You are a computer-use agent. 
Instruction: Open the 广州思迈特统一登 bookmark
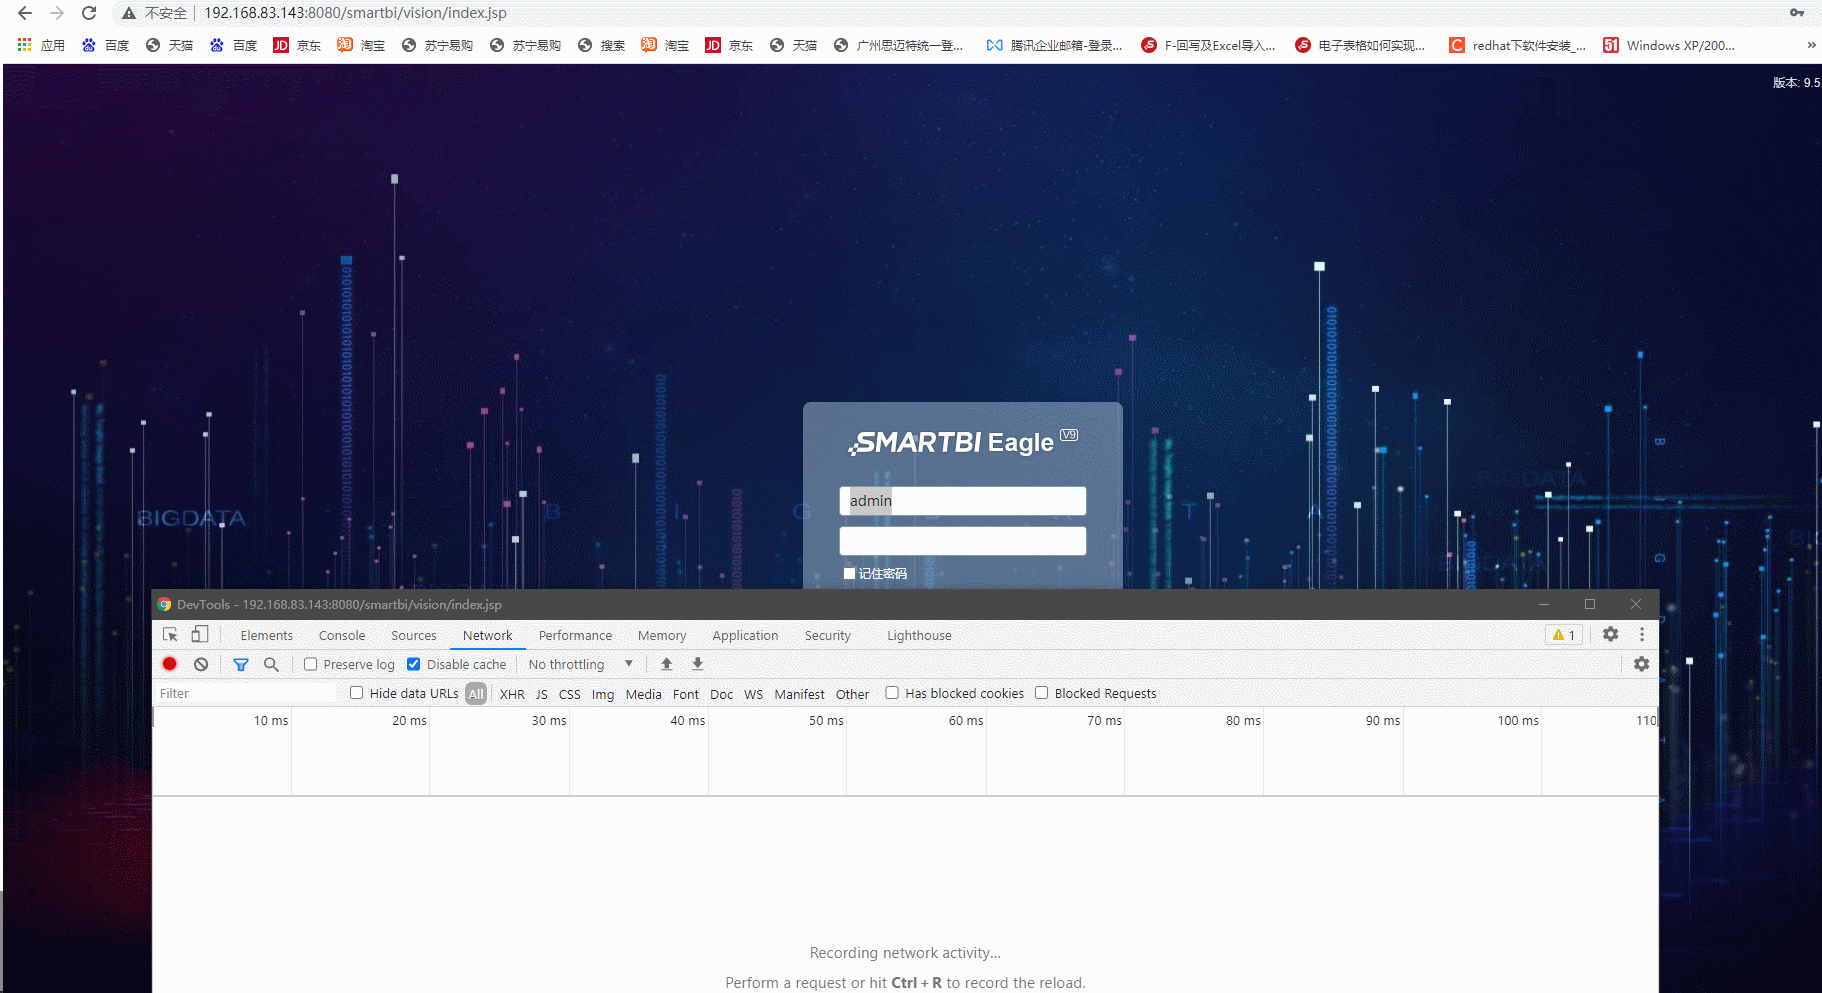(898, 45)
